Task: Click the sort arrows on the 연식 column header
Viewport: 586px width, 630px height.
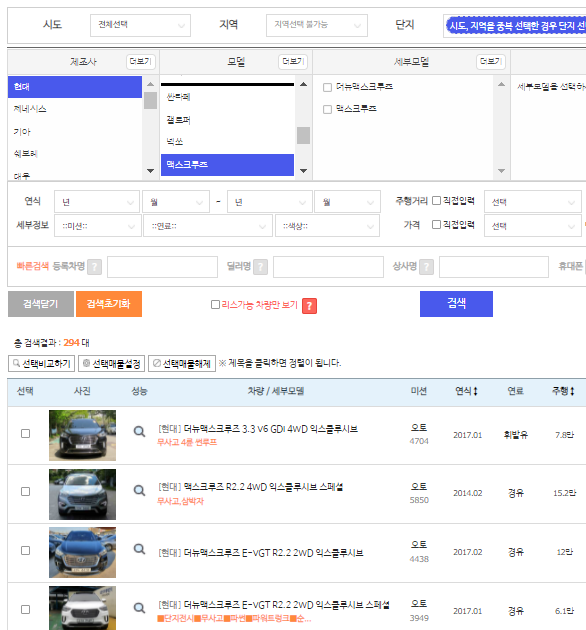Action: [475, 391]
